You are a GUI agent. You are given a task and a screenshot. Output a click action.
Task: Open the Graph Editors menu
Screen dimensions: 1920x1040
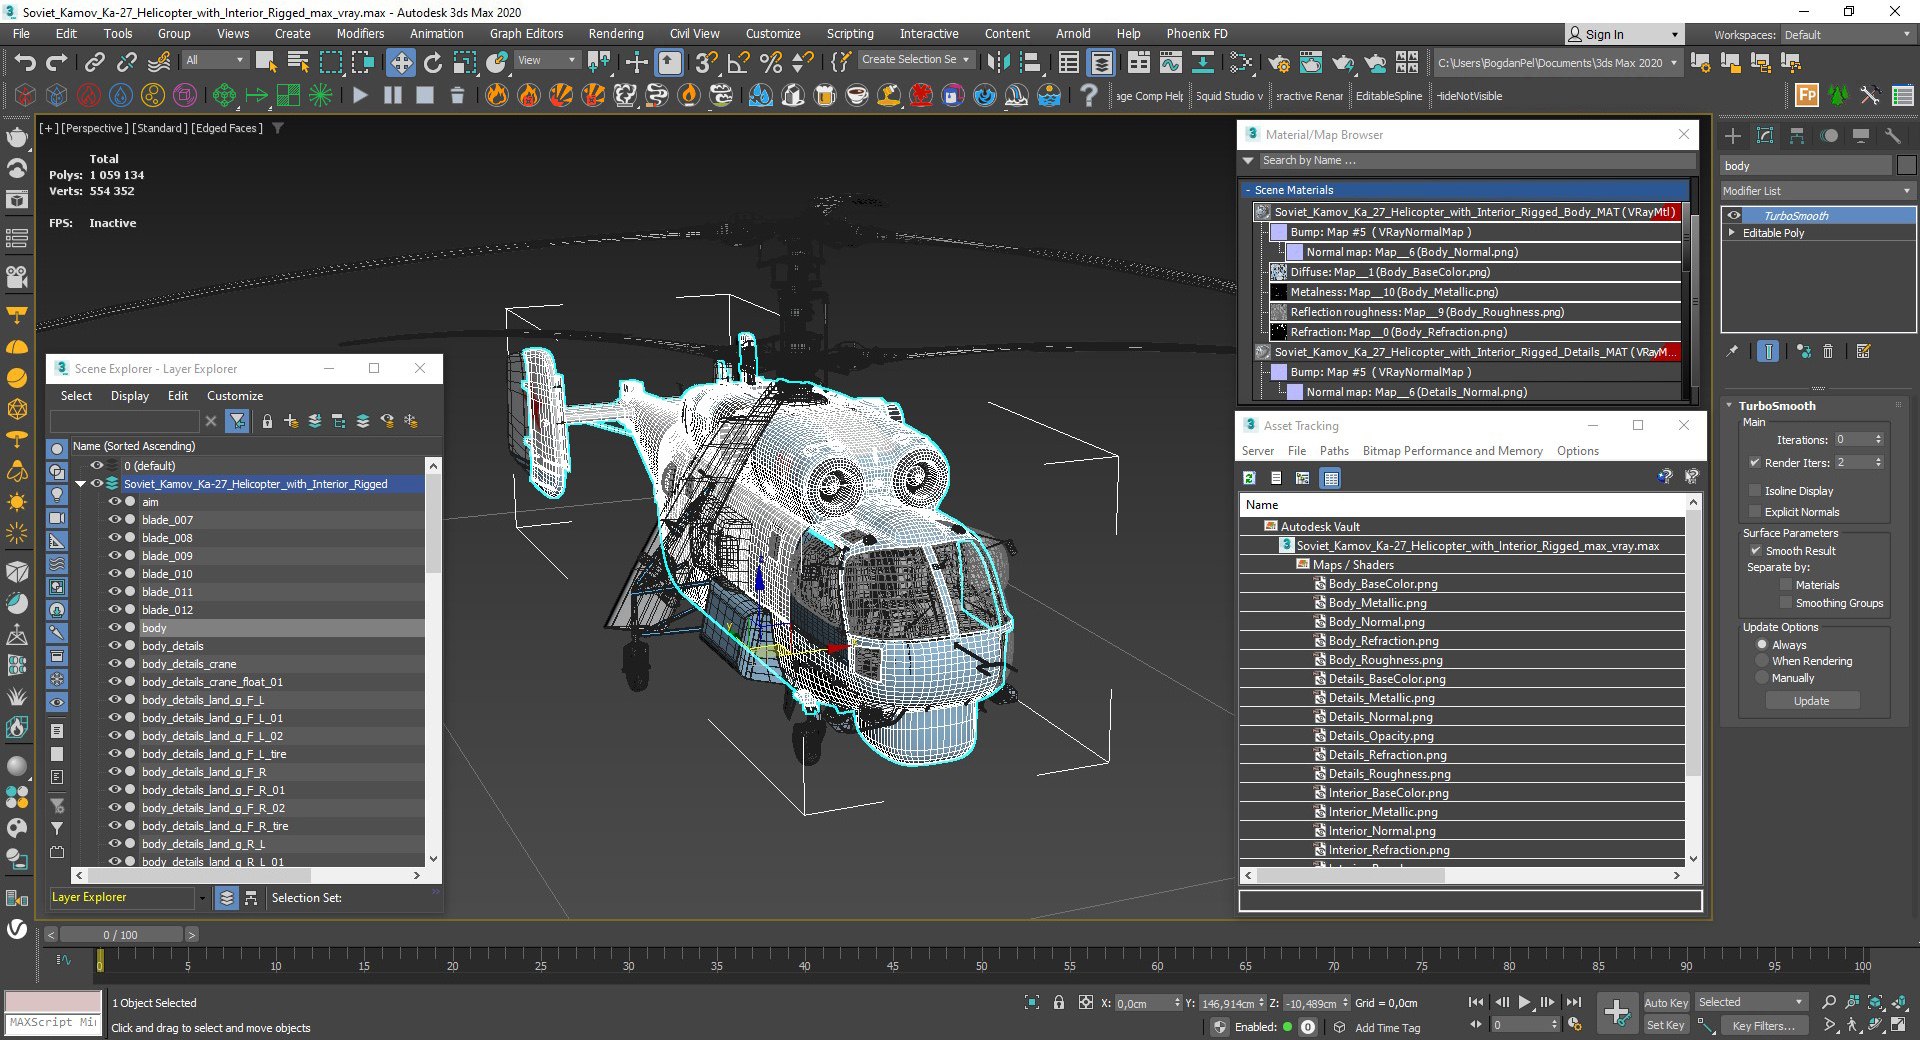point(526,34)
